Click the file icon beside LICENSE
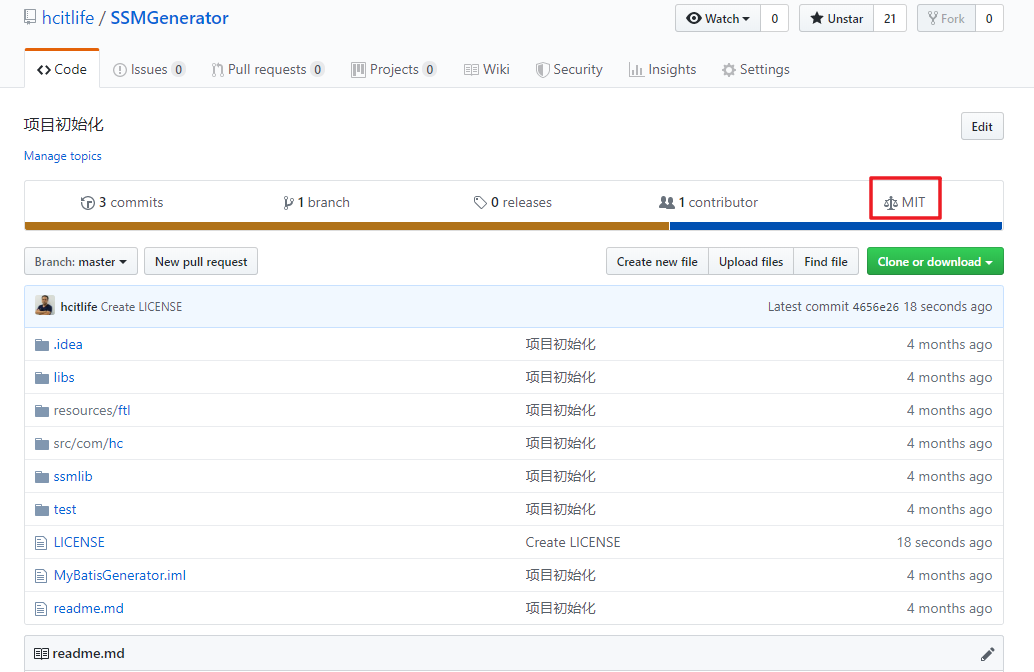 [41, 543]
